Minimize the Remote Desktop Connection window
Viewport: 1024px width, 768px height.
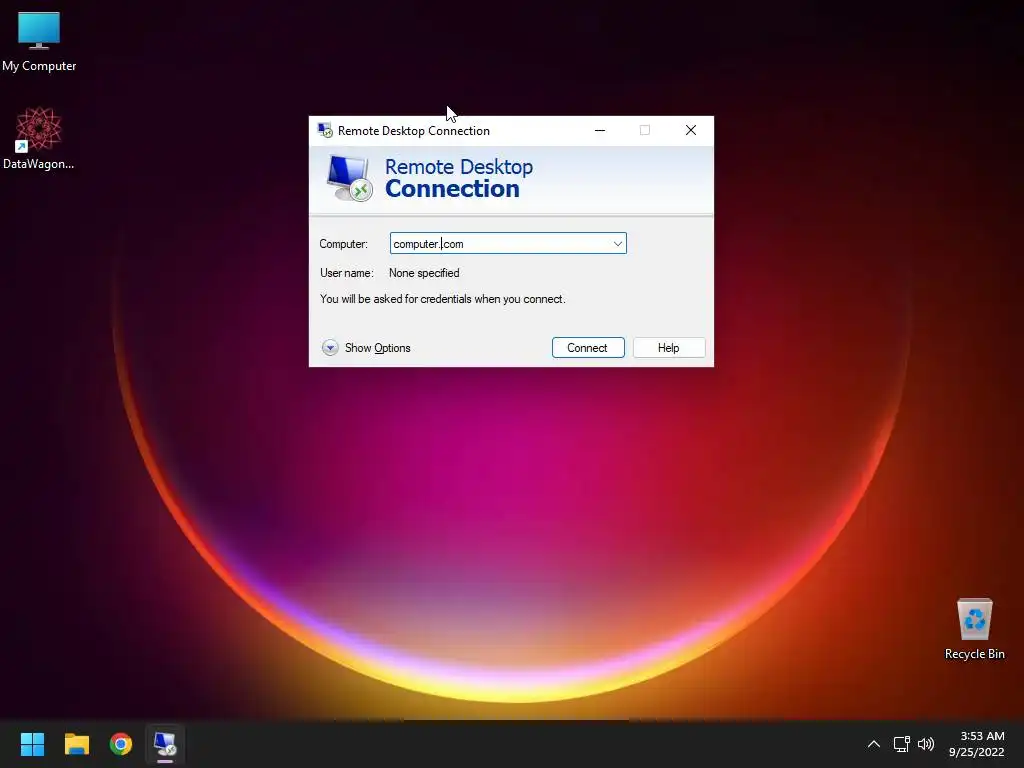tap(600, 130)
